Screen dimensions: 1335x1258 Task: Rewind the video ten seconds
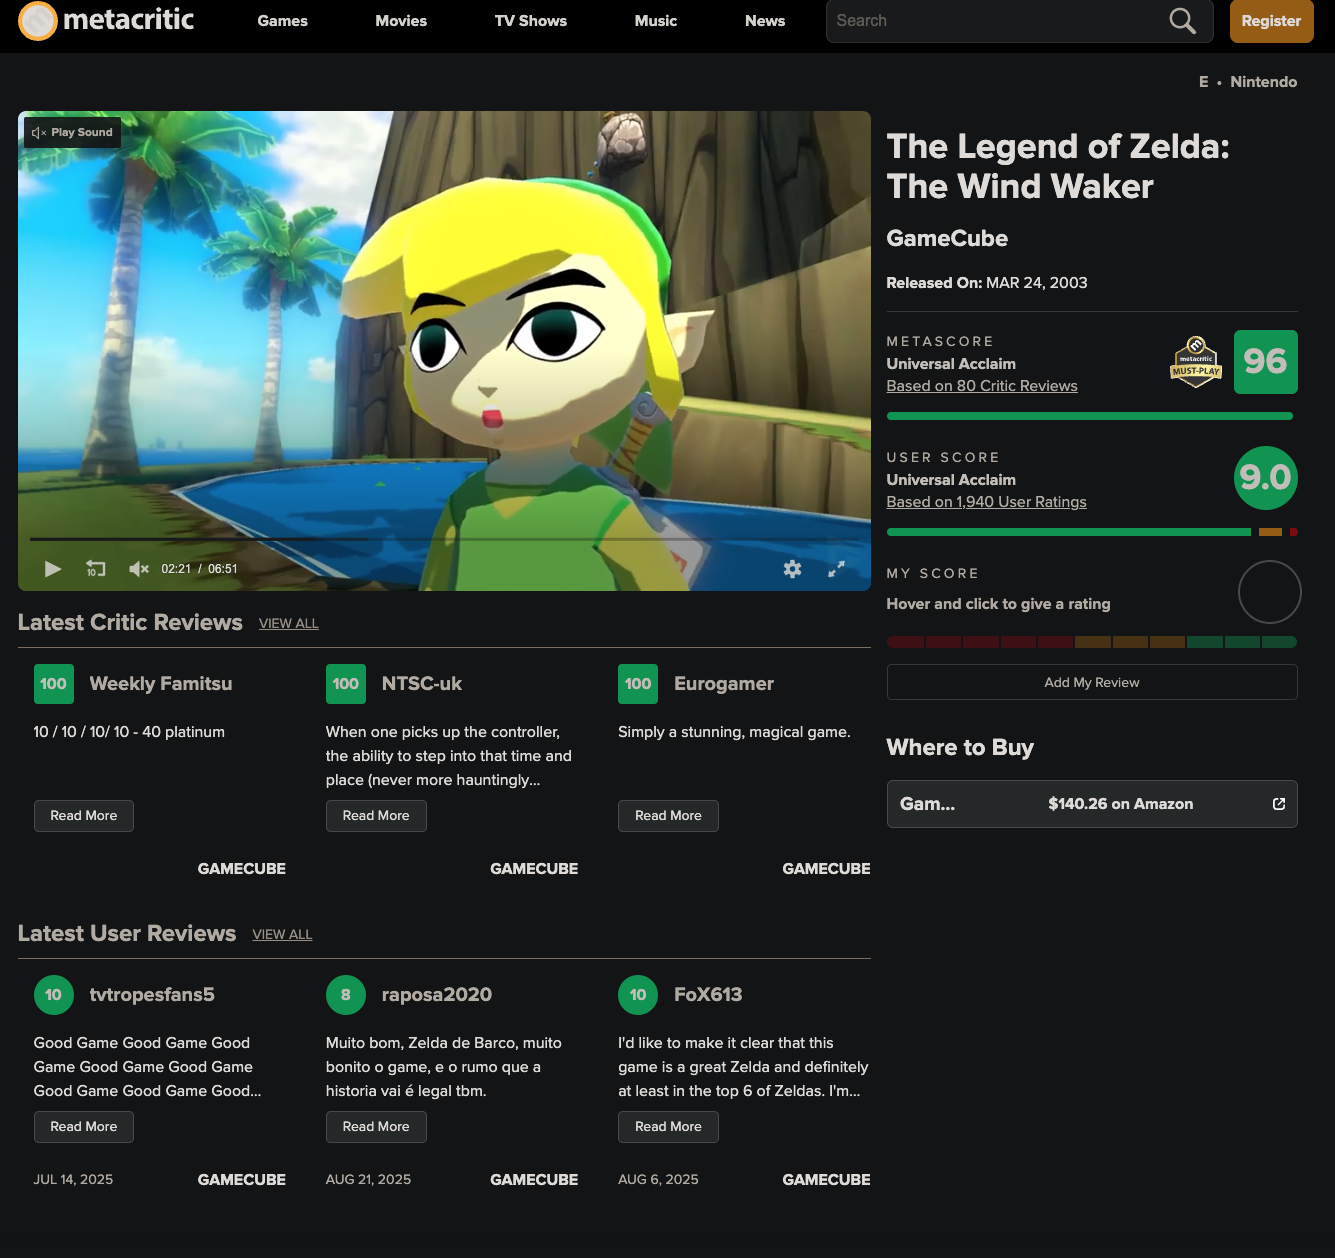[x=96, y=569]
